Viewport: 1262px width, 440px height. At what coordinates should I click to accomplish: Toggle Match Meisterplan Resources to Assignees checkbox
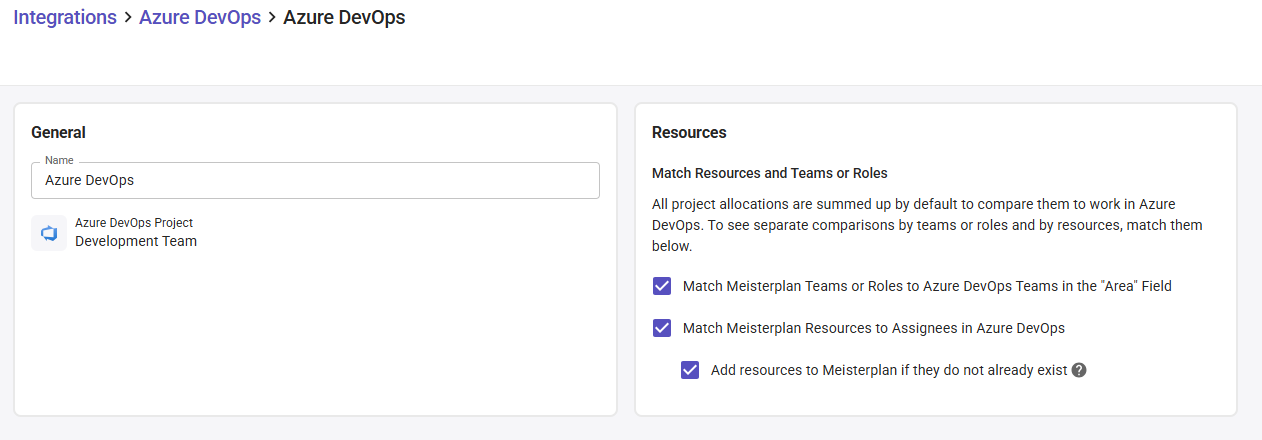(662, 328)
